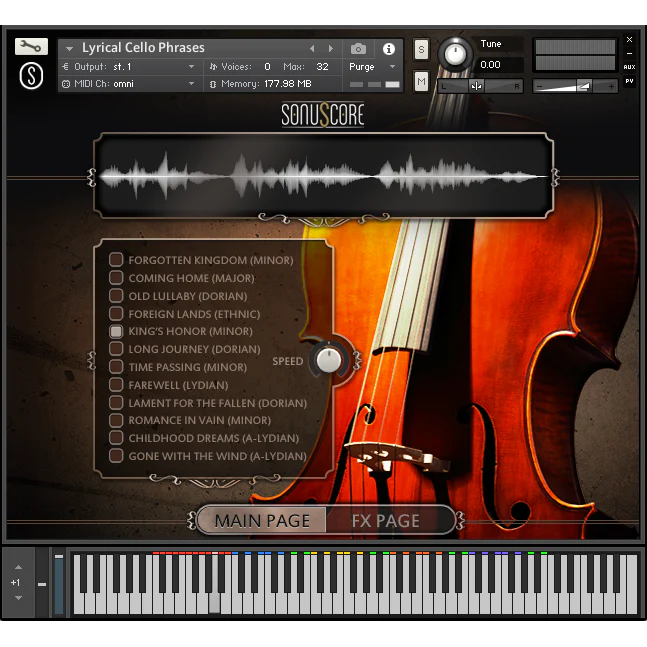Click the AUX button in the header
The height and width of the screenshot is (647, 647).
click(x=629, y=67)
